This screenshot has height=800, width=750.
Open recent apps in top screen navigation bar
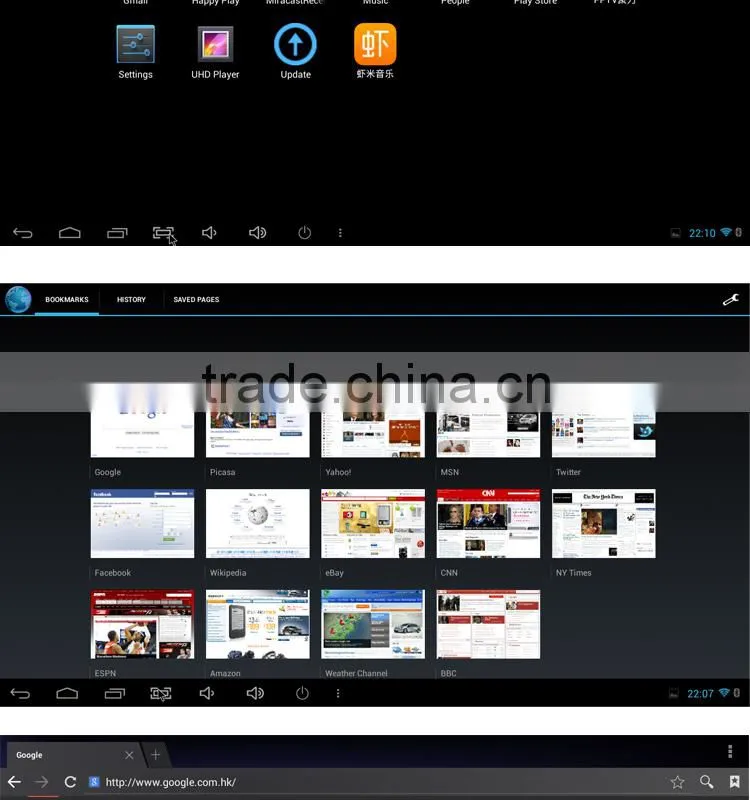[x=117, y=233]
